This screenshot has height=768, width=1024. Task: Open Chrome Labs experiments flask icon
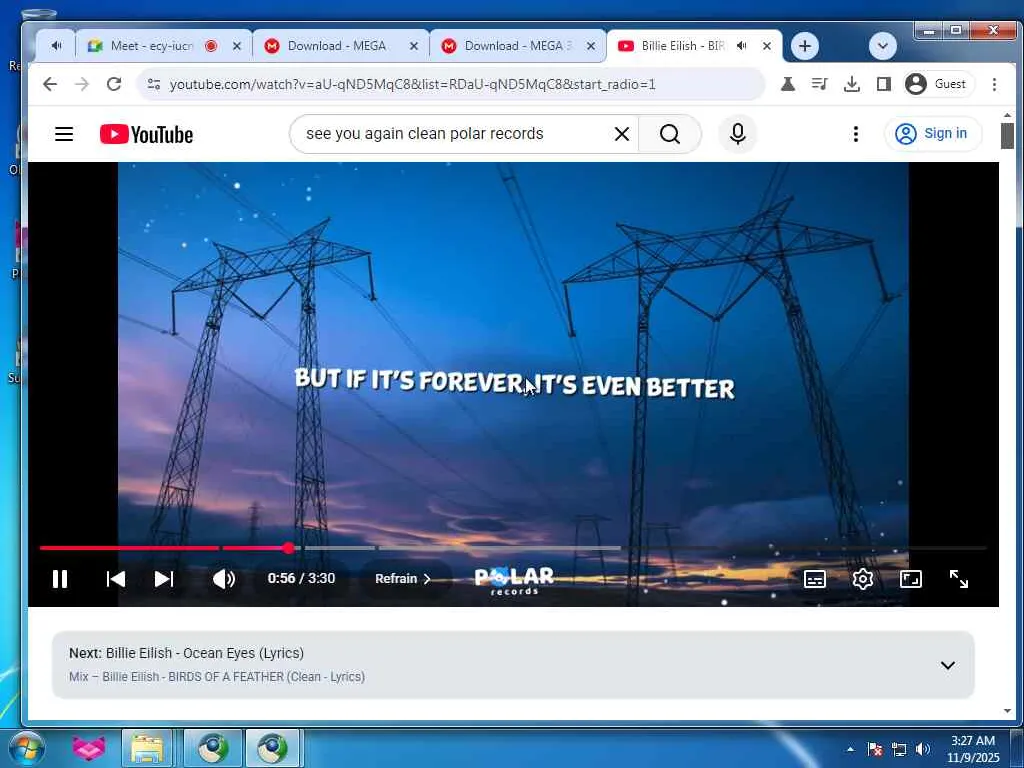pyautogui.click(x=788, y=84)
